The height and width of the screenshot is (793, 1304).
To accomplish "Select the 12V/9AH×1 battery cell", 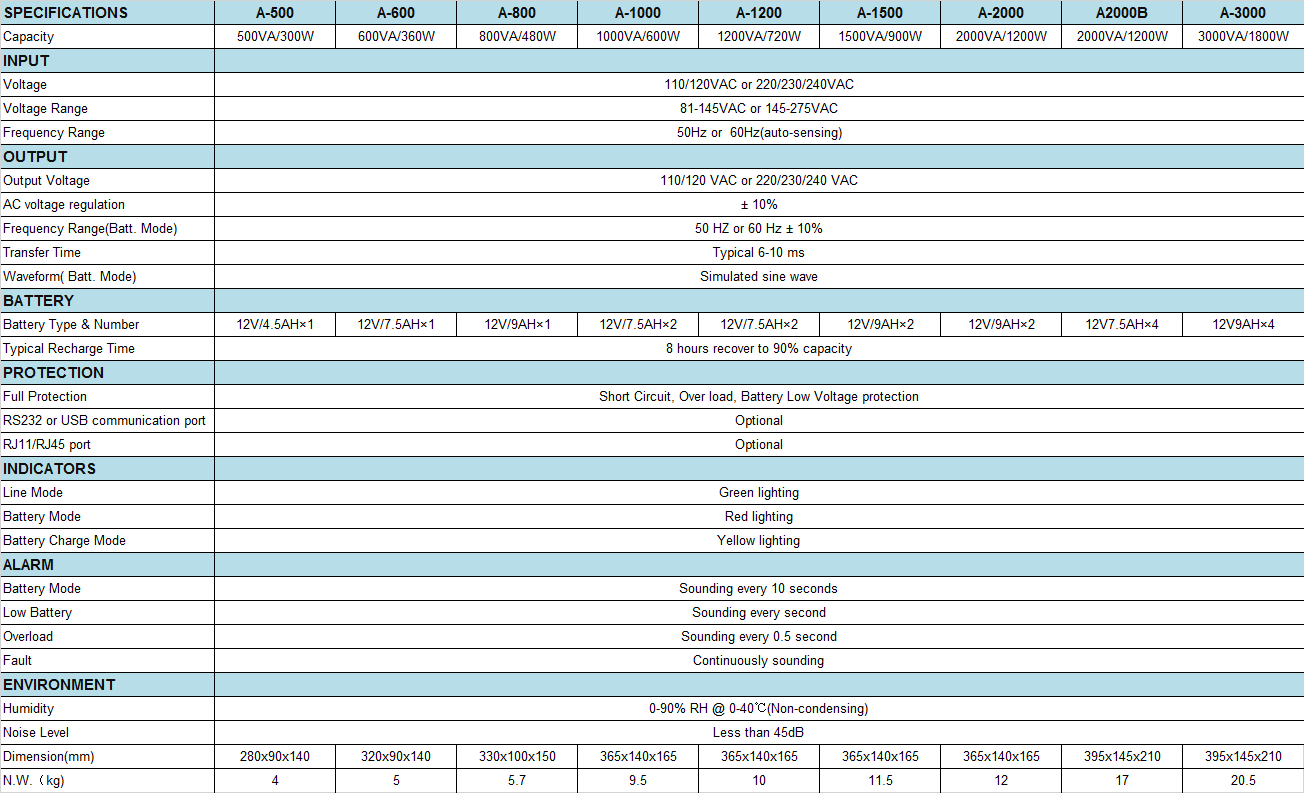I will (x=517, y=325).
